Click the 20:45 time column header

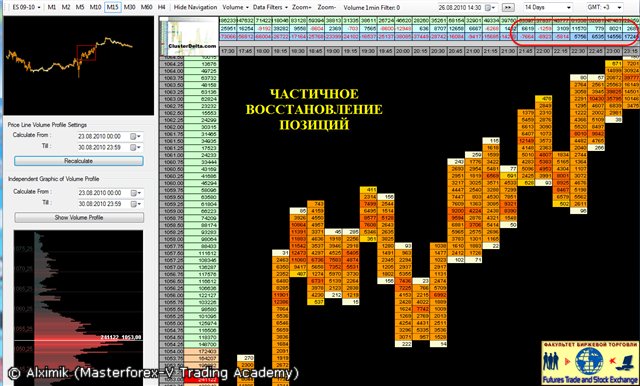click(x=456, y=51)
